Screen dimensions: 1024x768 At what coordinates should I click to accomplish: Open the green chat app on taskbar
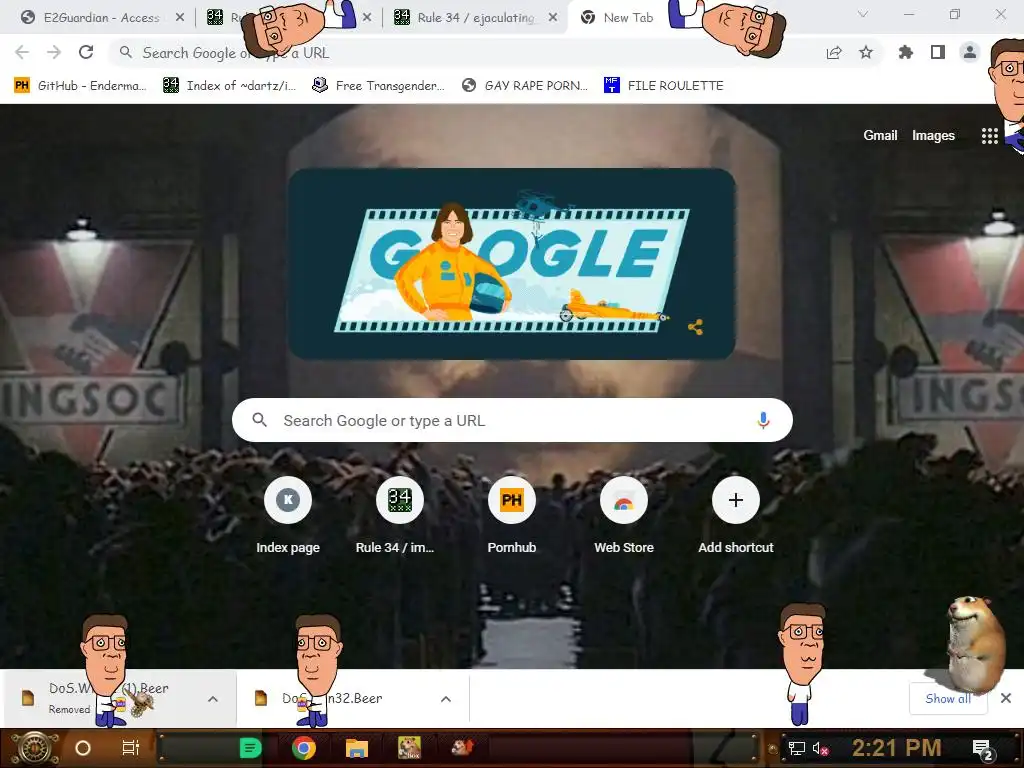point(250,748)
